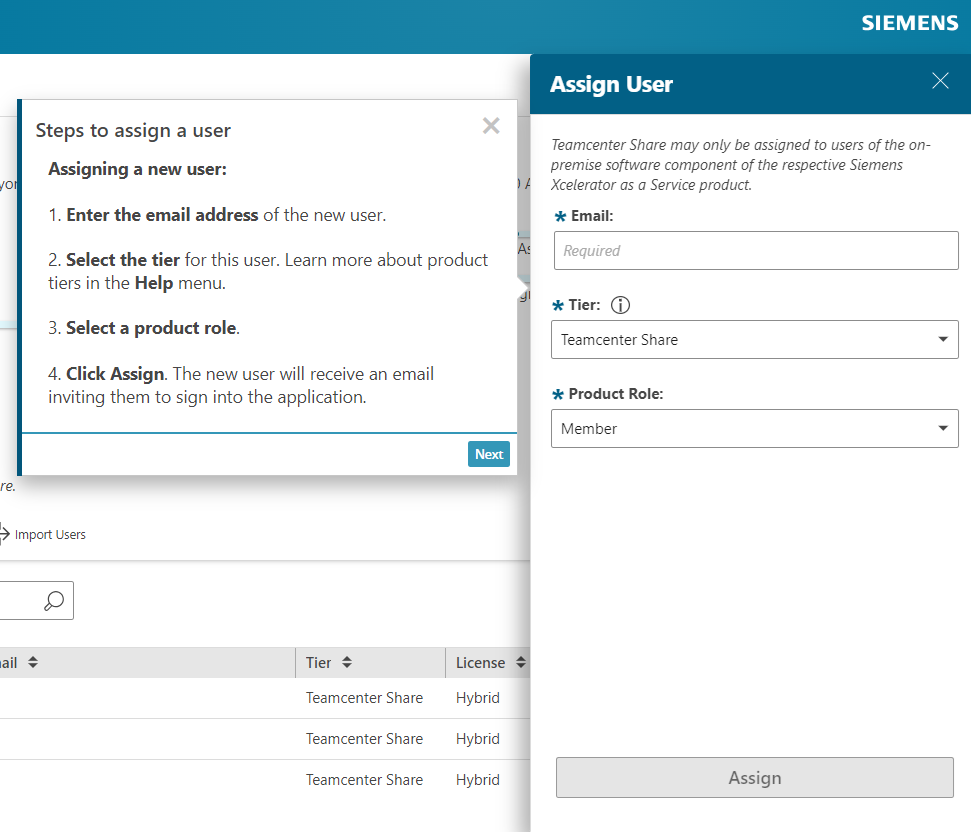Click the Assign button
This screenshot has height=832, width=971.
[x=754, y=777]
